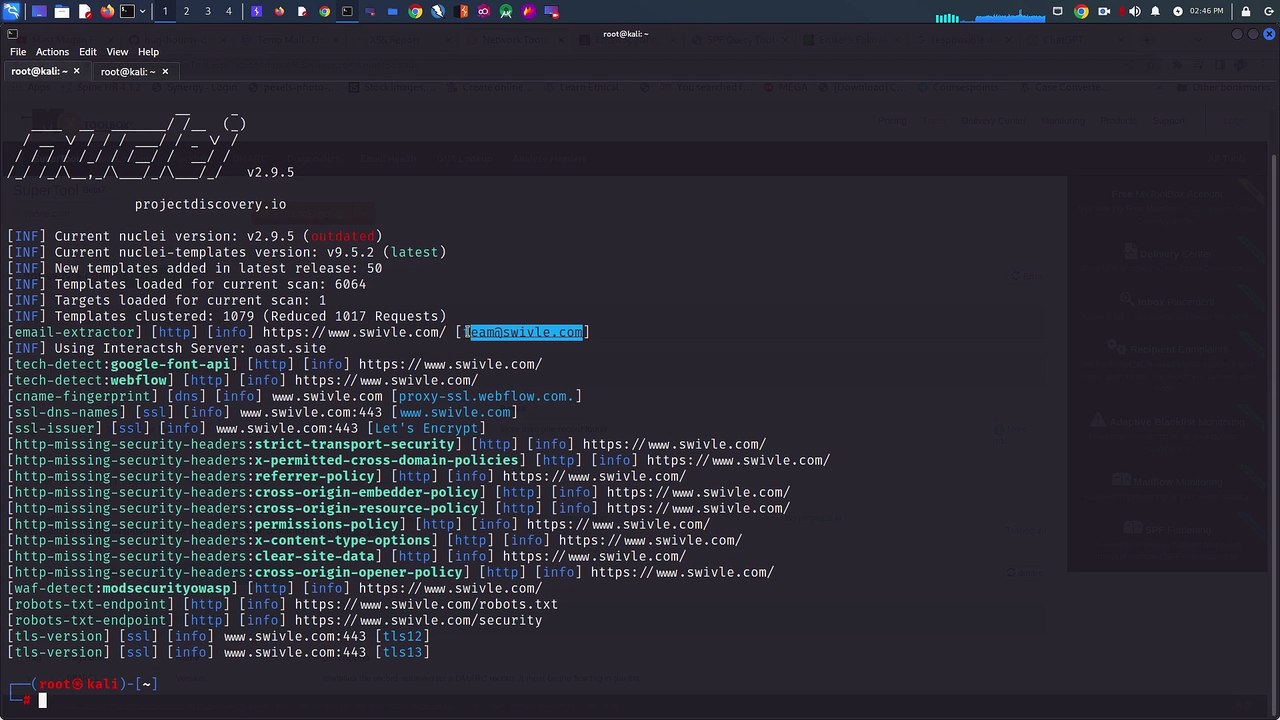Click the 'tls12' version result
The width and height of the screenshot is (1280, 720).
(x=402, y=636)
